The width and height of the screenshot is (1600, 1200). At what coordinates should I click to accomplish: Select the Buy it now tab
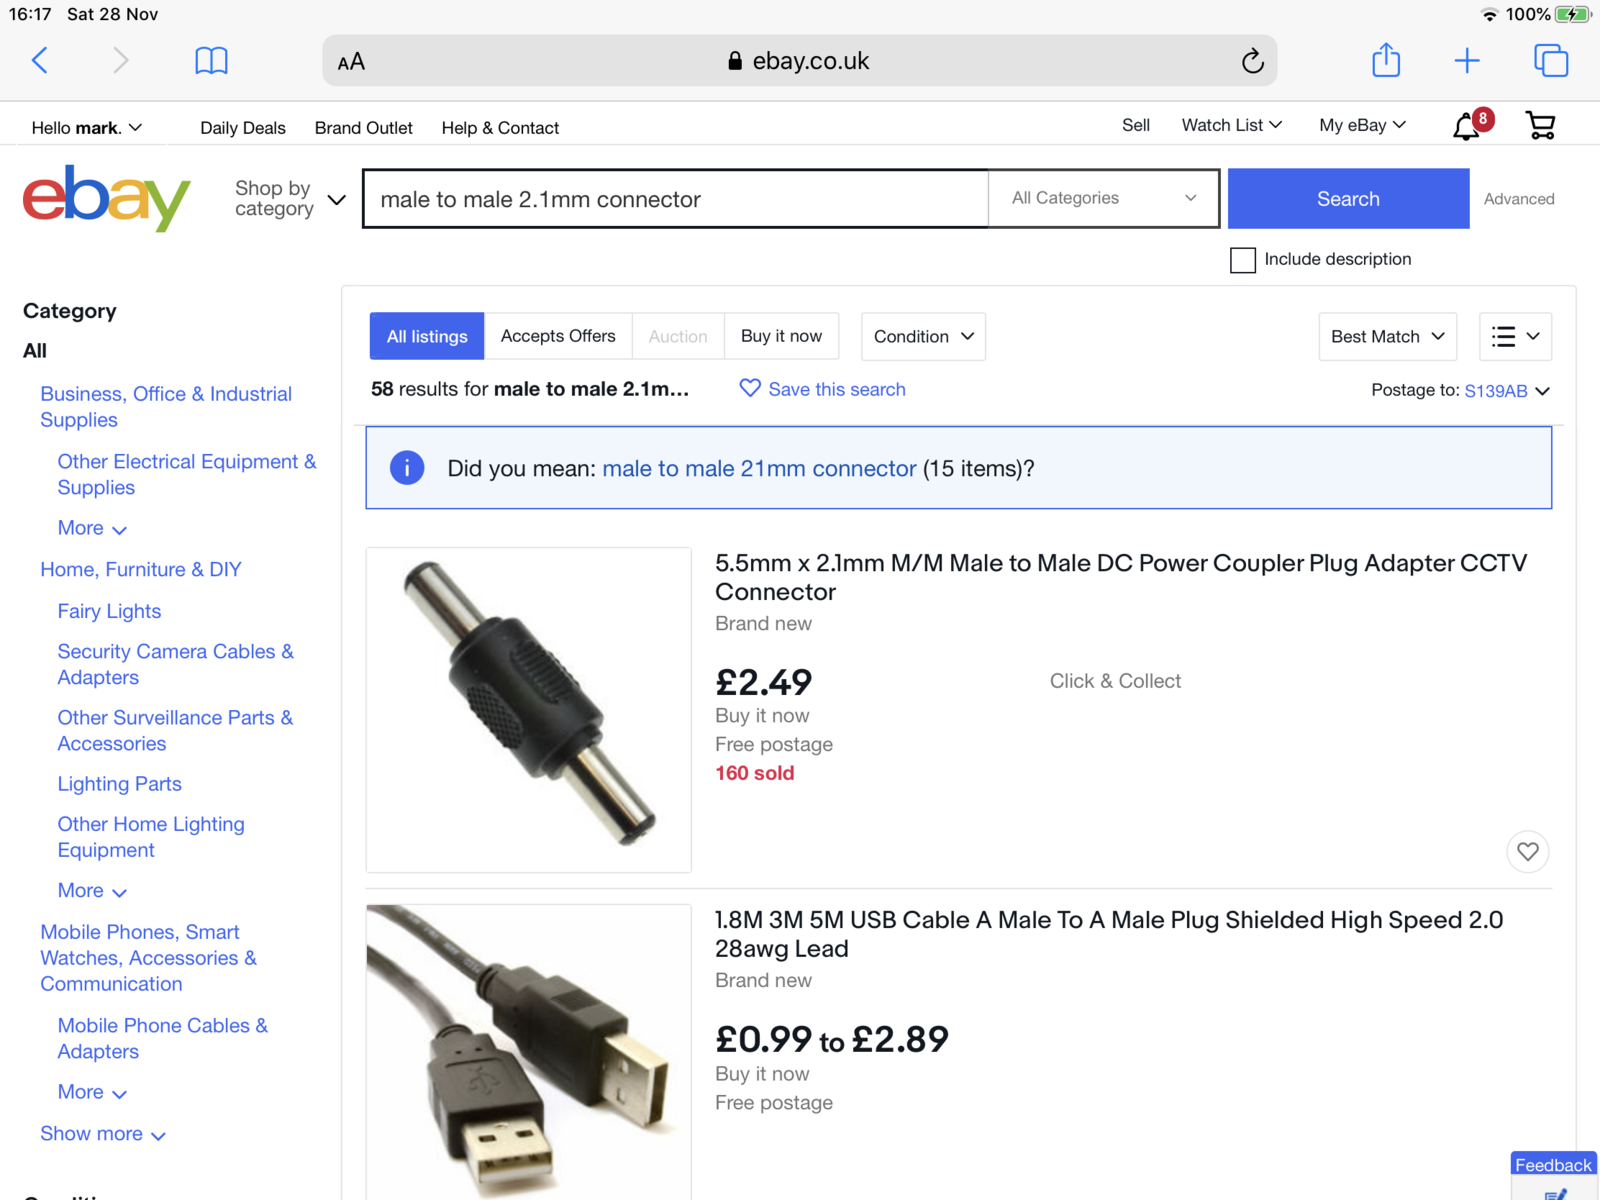[x=781, y=337]
